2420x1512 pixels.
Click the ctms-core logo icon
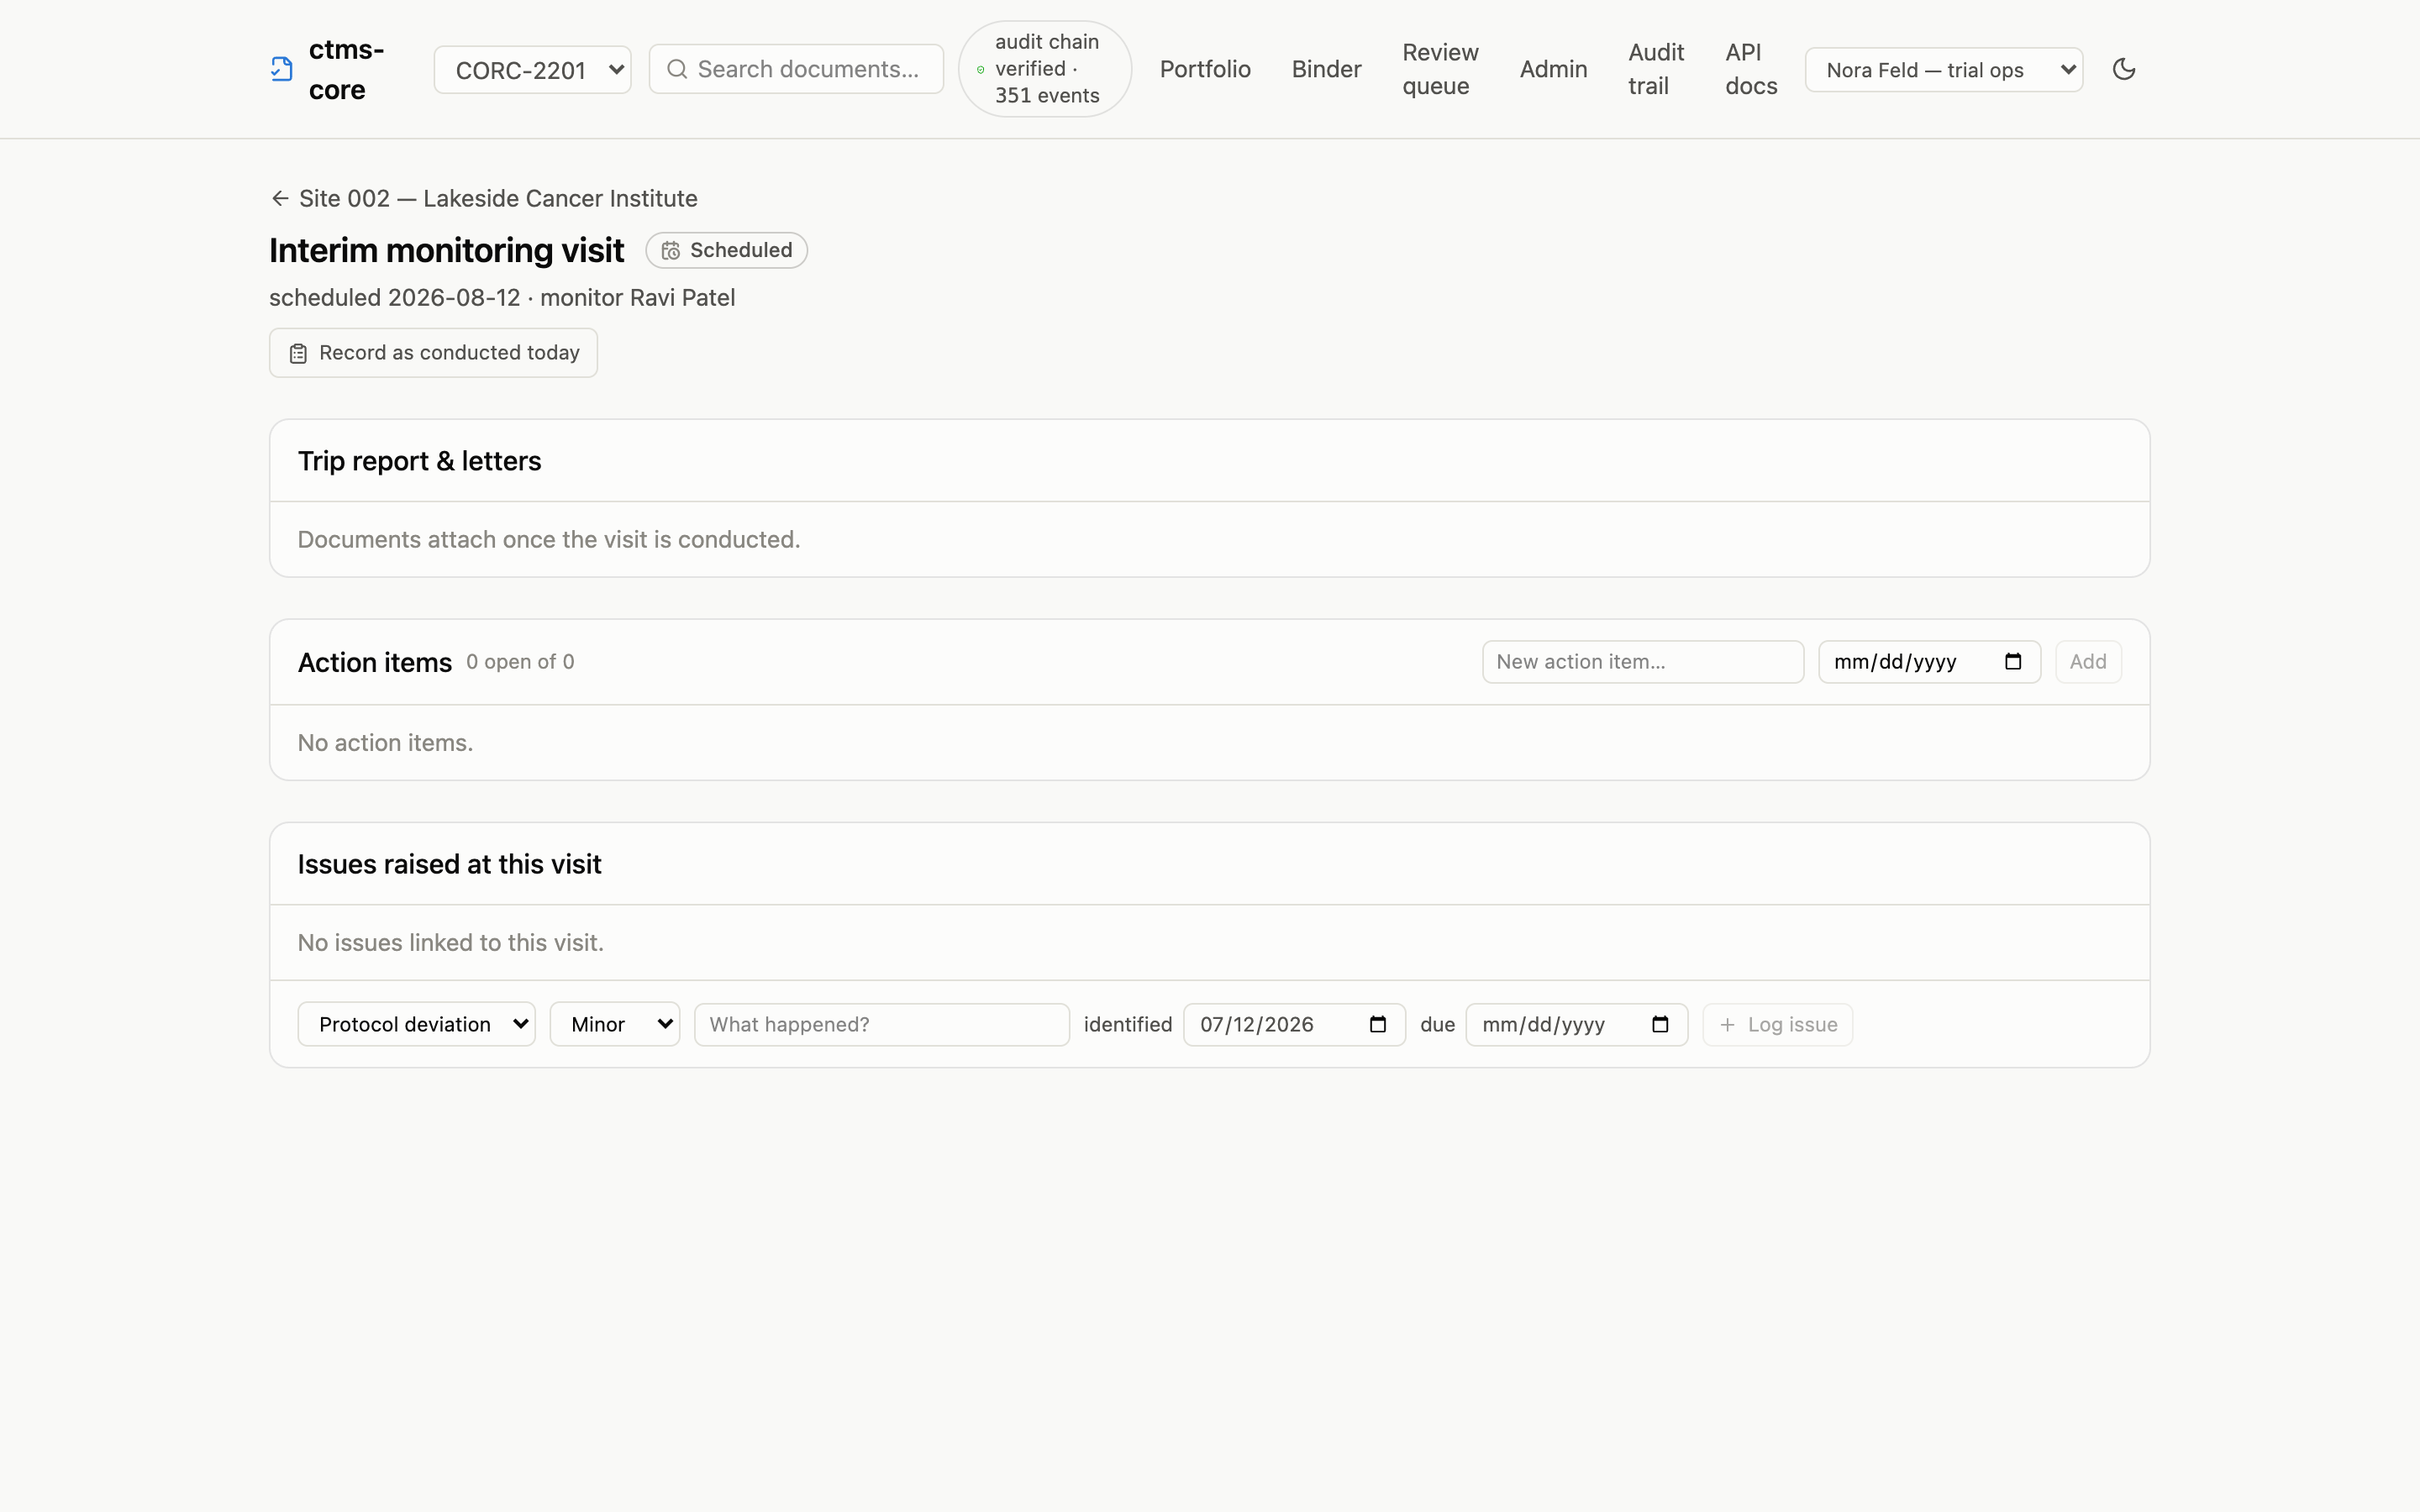[x=282, y=69]
